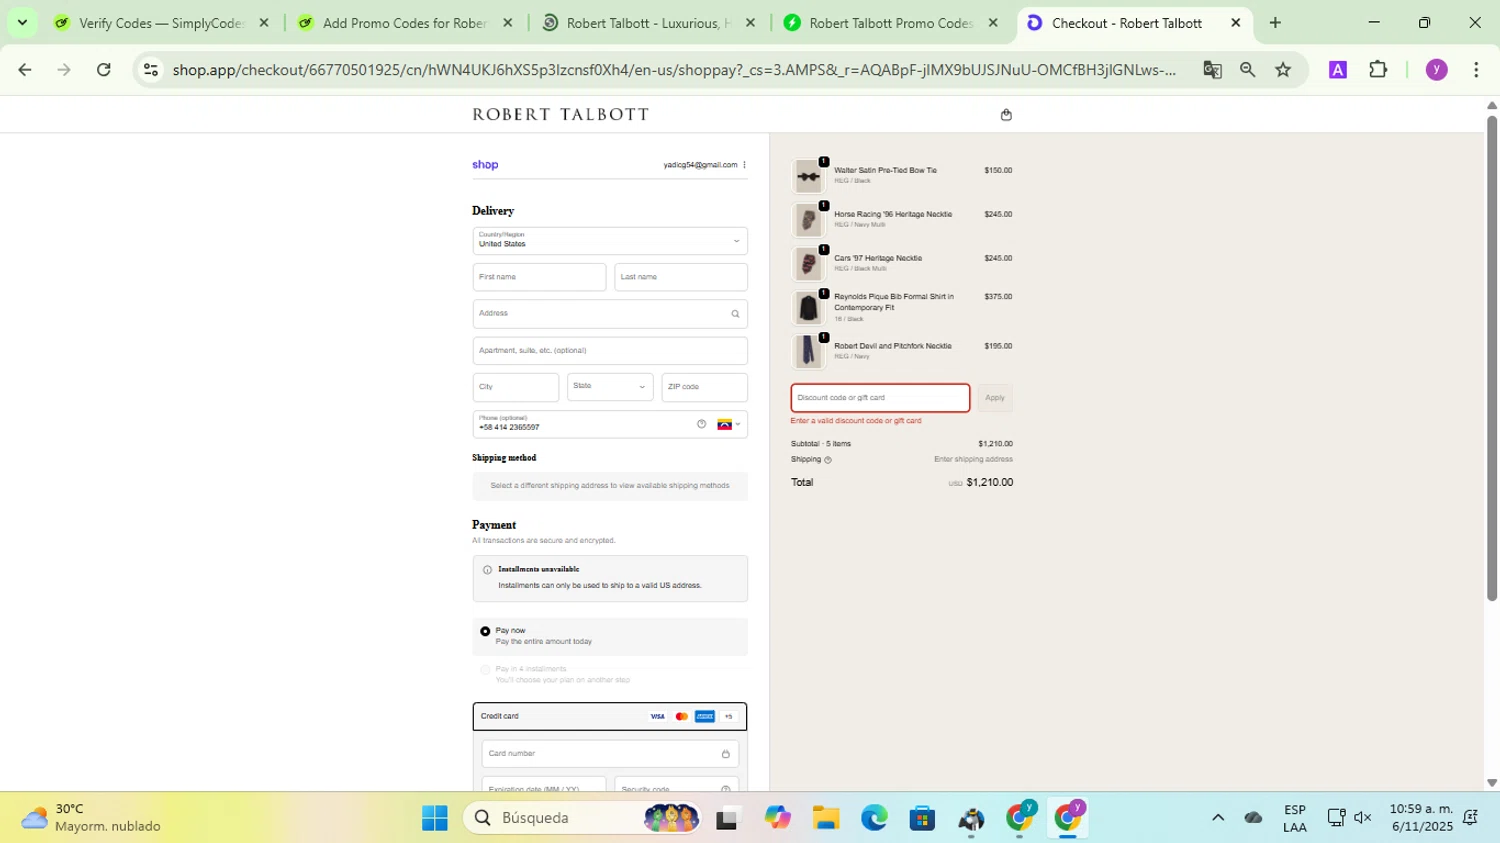Viewport: 1500px width, 843px height.
Task: Click translate page icon in address bar
Action: 1212,69
